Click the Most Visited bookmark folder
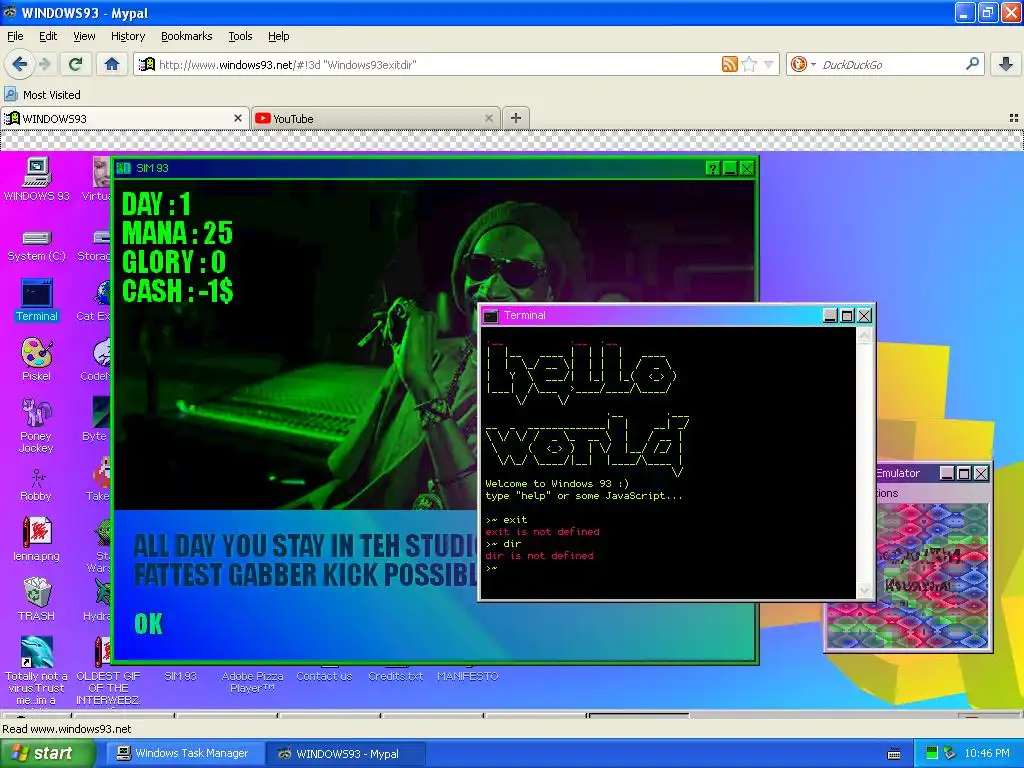This screenshot has height=768, width=1024. pyautogui.click(x=42, y=95)
